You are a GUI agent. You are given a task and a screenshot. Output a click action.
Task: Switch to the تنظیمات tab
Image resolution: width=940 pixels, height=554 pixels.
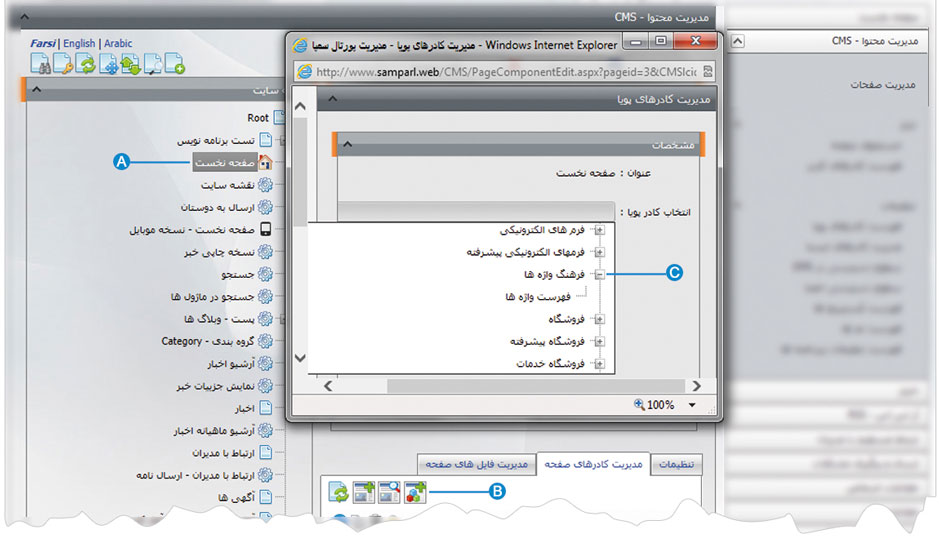pos(677,464)
